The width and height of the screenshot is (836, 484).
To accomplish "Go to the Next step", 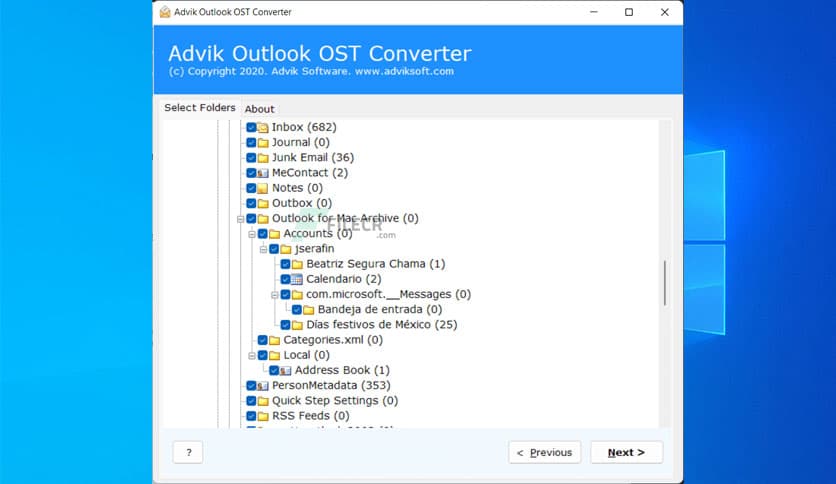I will [x=626, y=453].
